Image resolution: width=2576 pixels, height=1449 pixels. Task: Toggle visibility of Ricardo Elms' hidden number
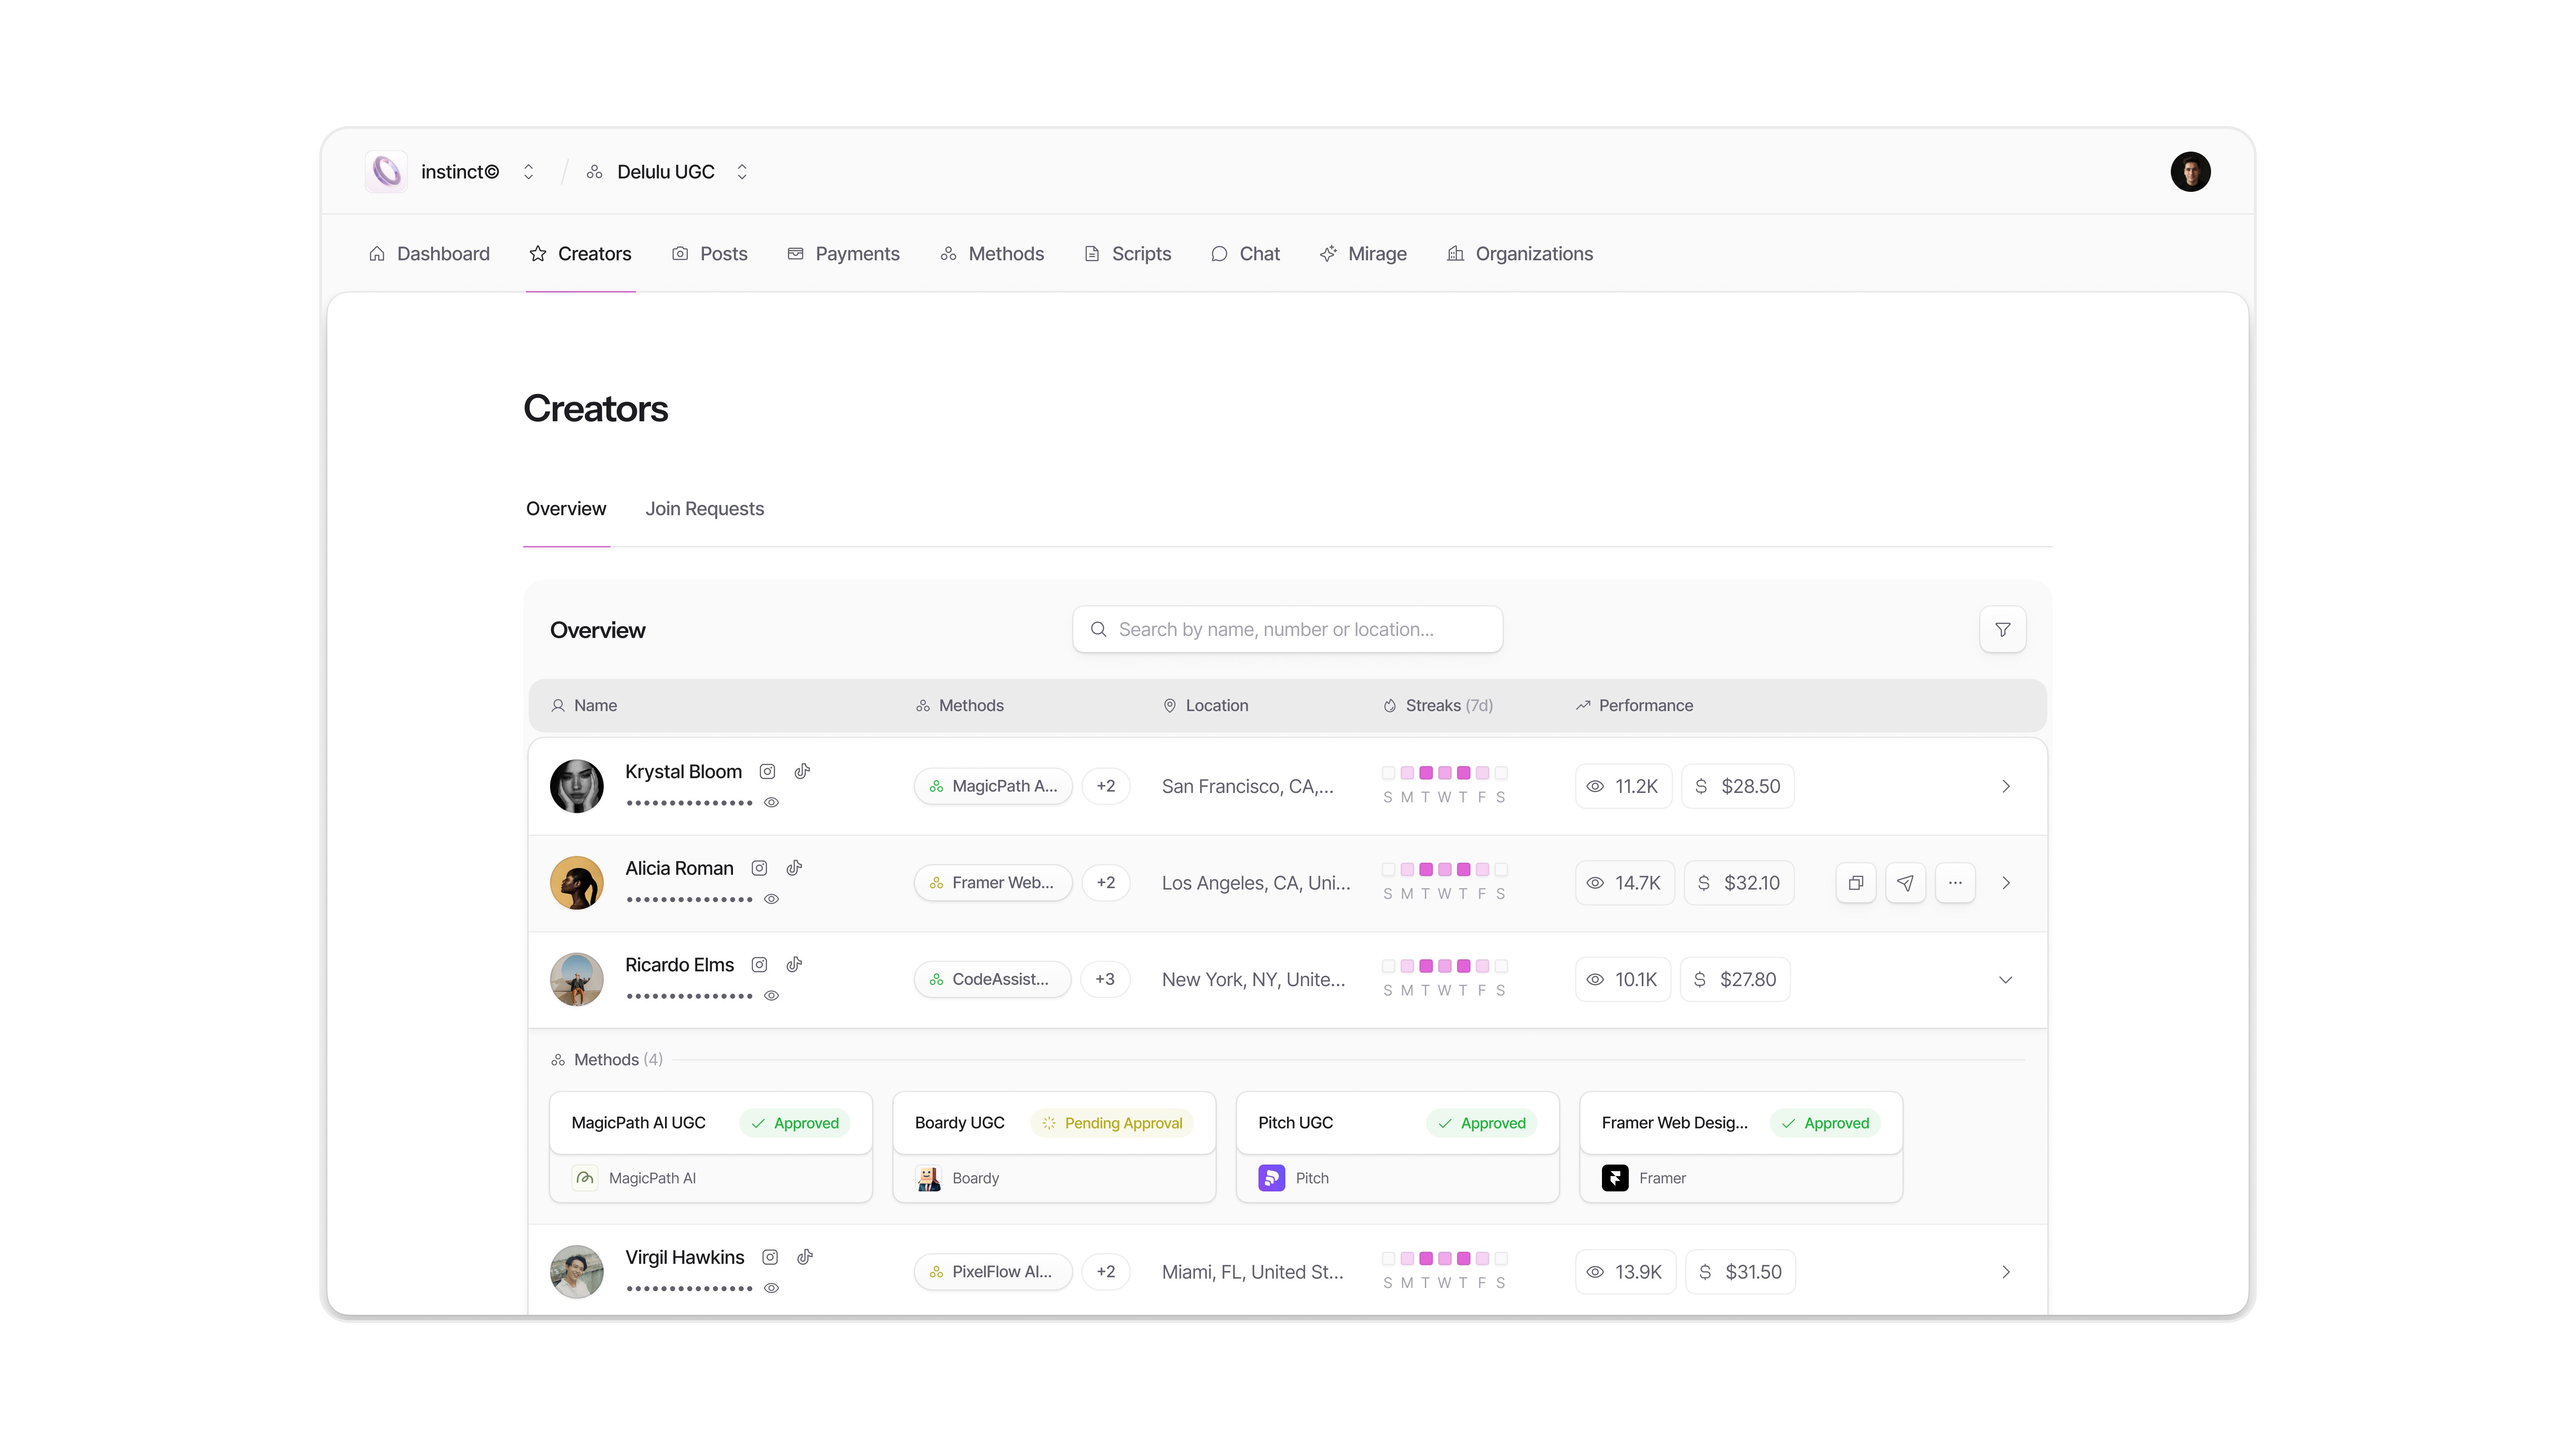point(771,995)
